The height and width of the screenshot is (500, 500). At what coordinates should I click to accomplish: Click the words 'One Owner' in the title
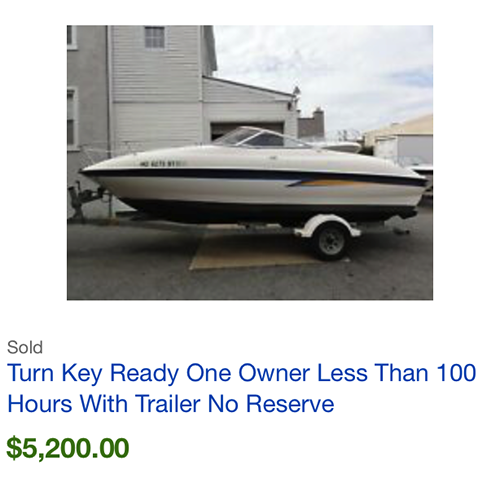[x=248, y=373]
